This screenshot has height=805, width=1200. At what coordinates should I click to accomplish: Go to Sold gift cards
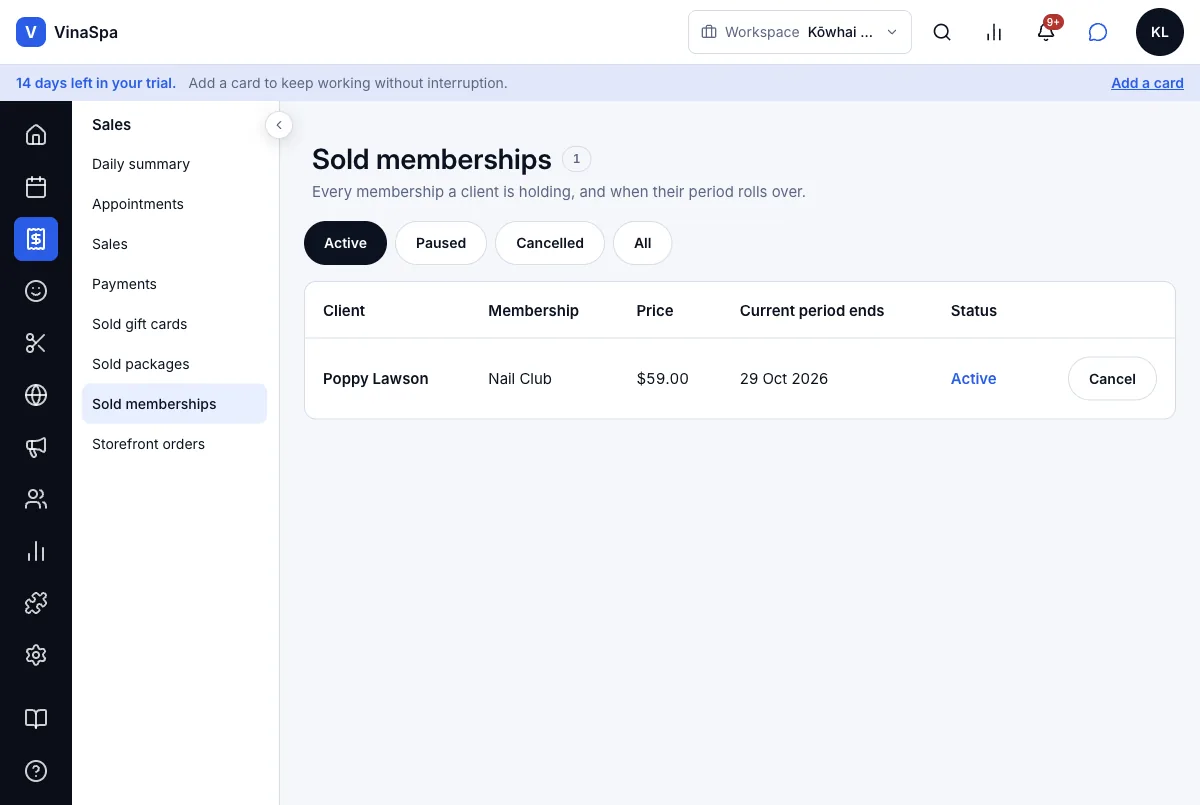tap(174, 324)
